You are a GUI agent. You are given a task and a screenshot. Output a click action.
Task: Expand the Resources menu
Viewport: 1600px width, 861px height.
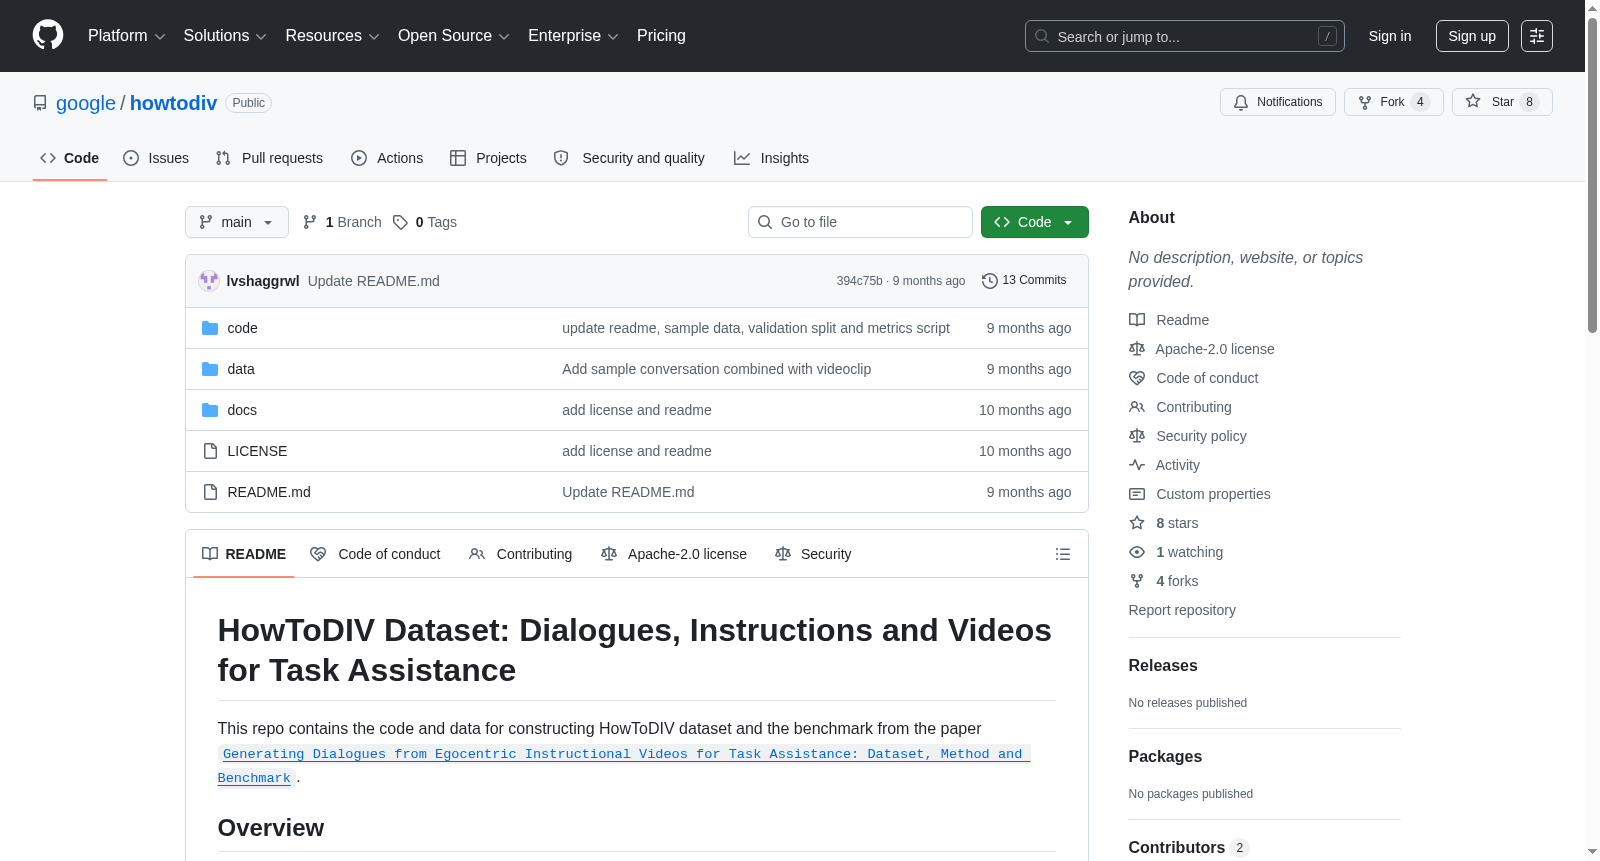[x=332, y=36]
